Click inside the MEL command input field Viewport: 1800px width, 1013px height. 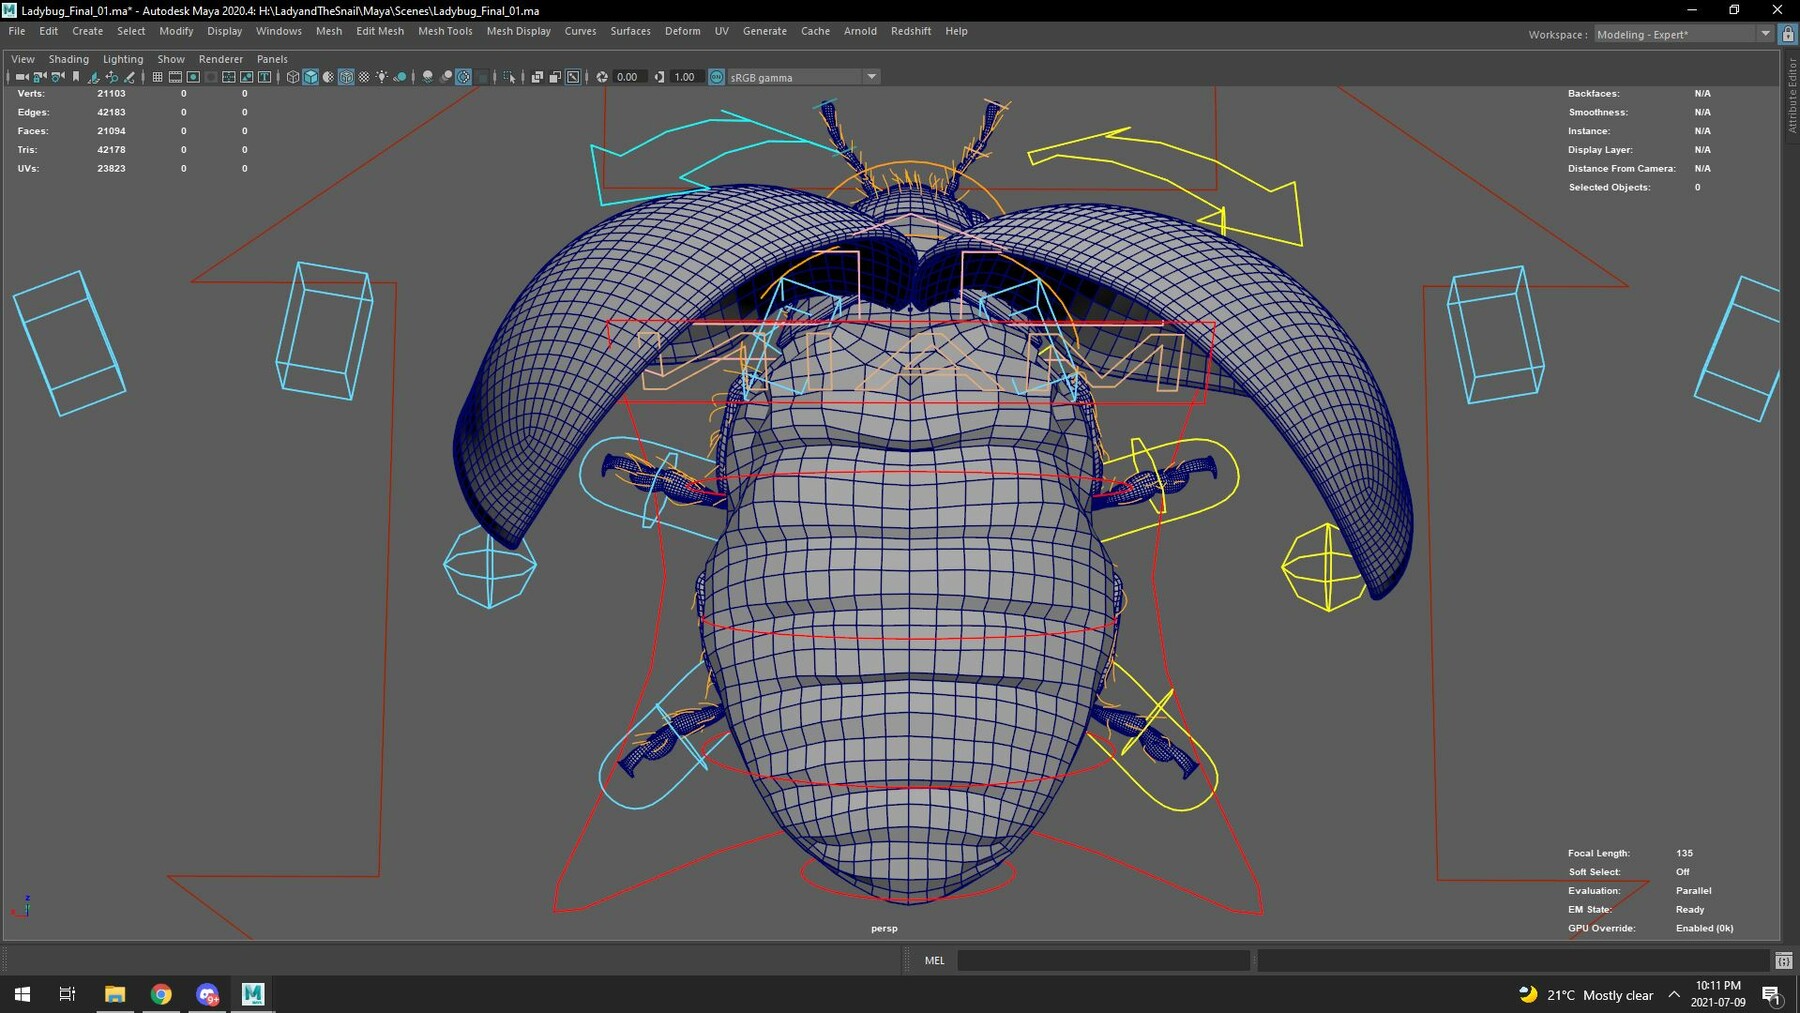[x=1100, y=960]
